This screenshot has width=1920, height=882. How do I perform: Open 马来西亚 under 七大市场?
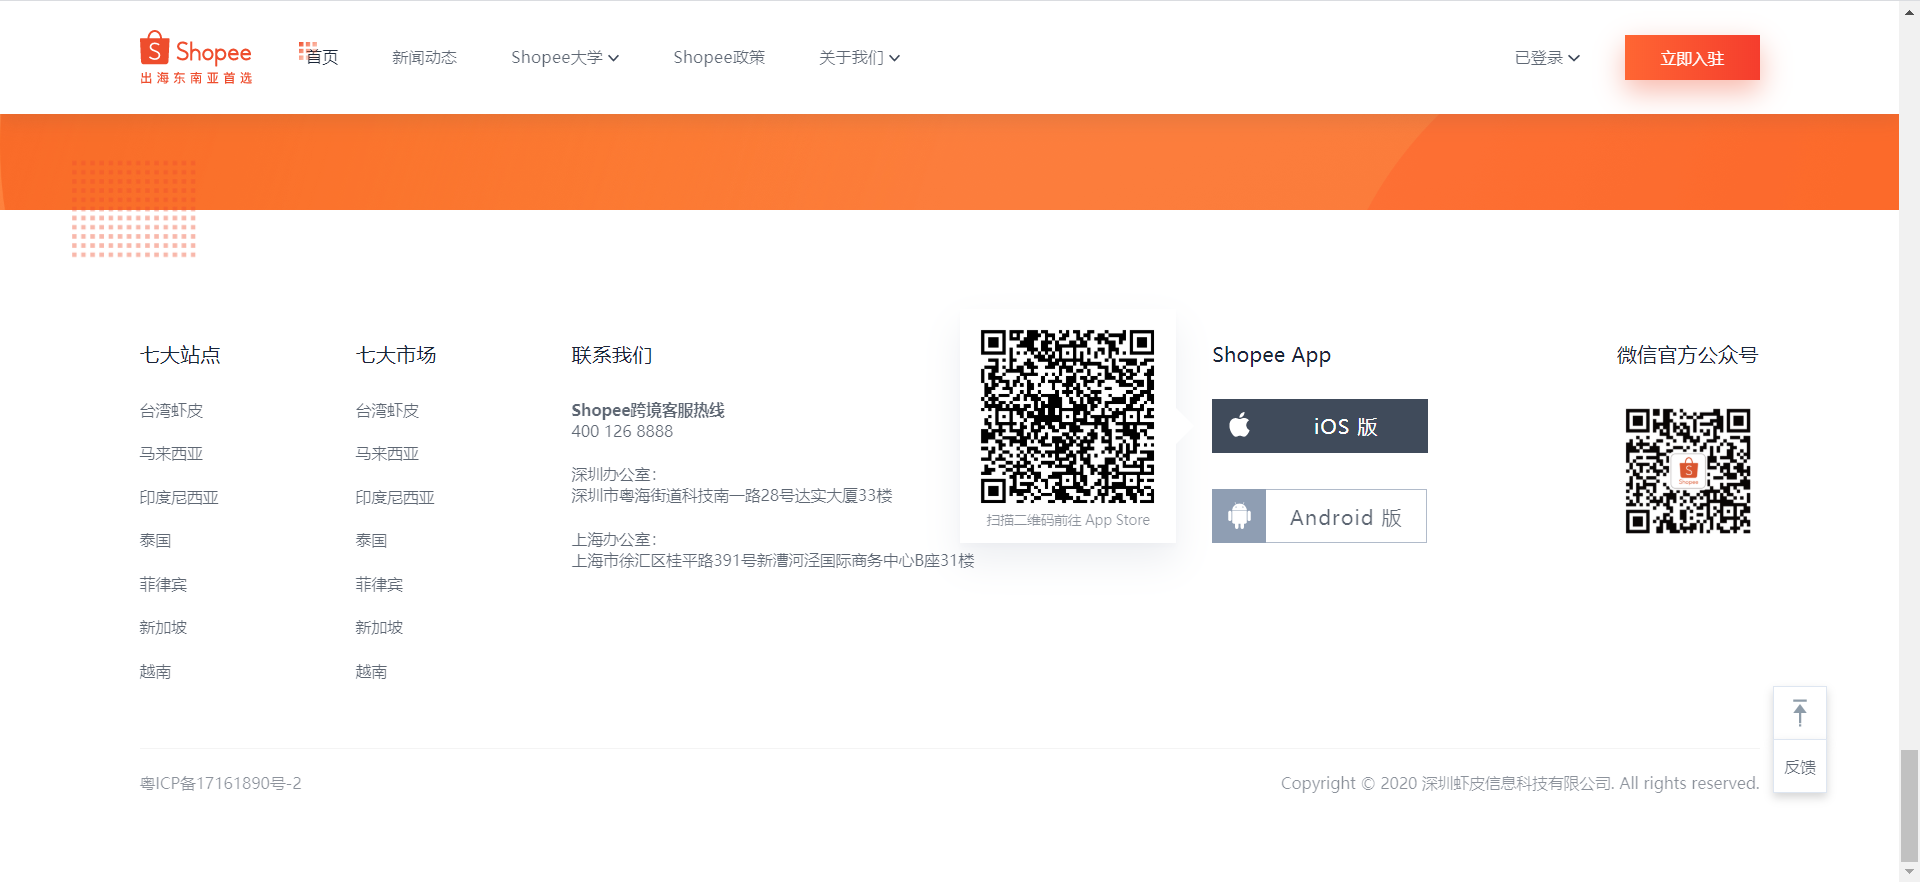tap(387, 454)
